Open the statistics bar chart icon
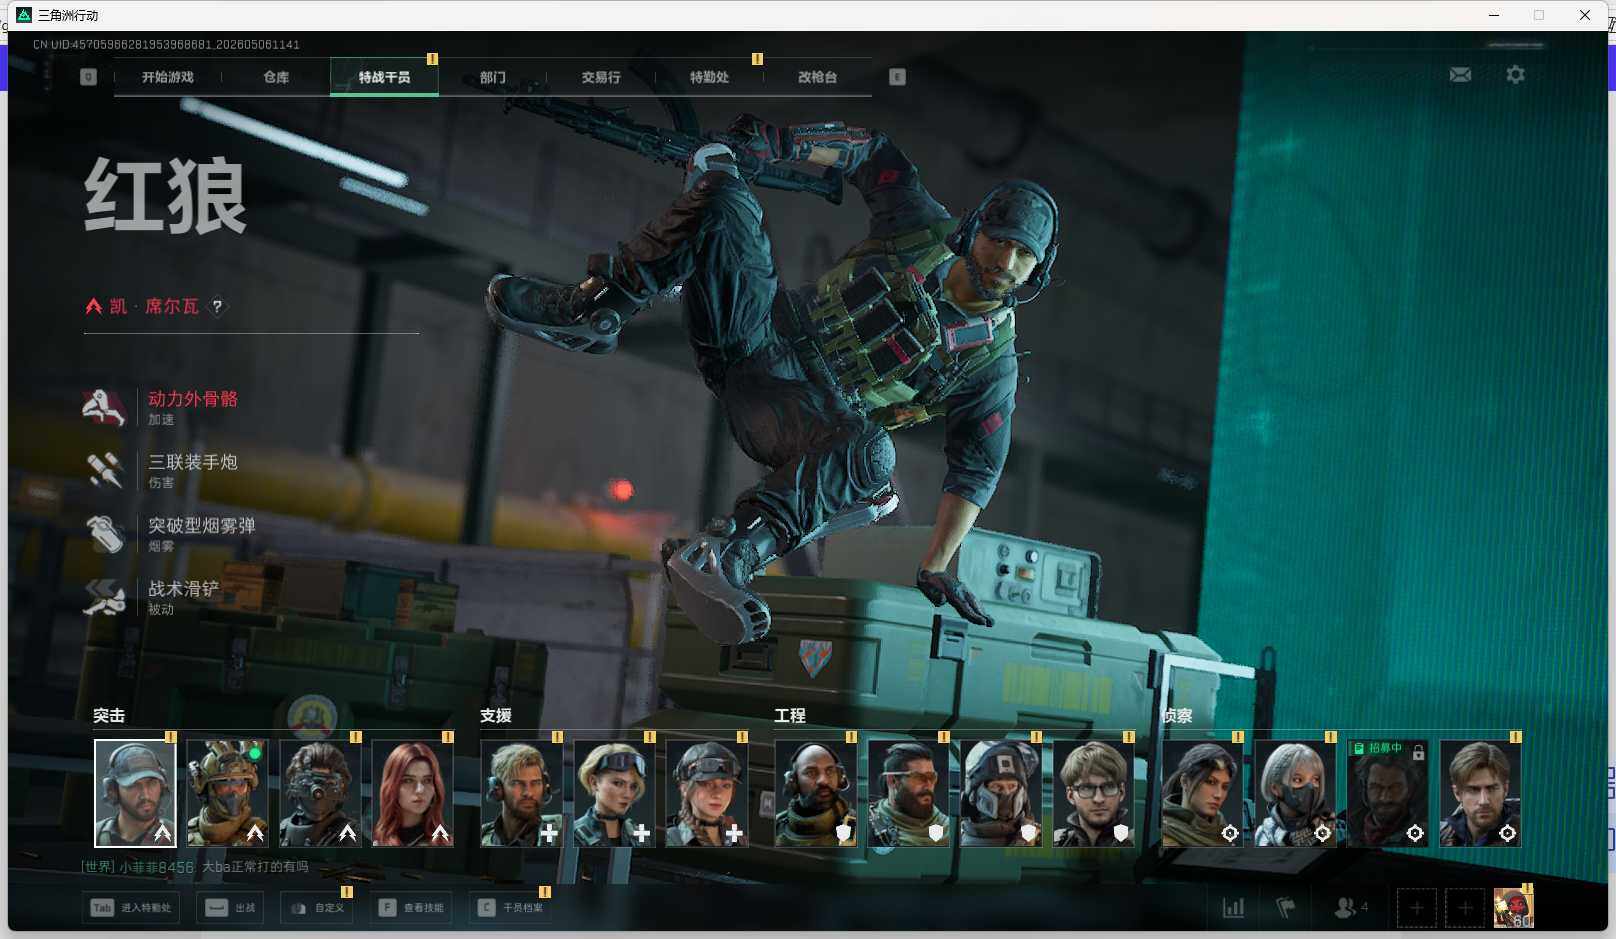1616x939 pixels. pos(1233,907)
